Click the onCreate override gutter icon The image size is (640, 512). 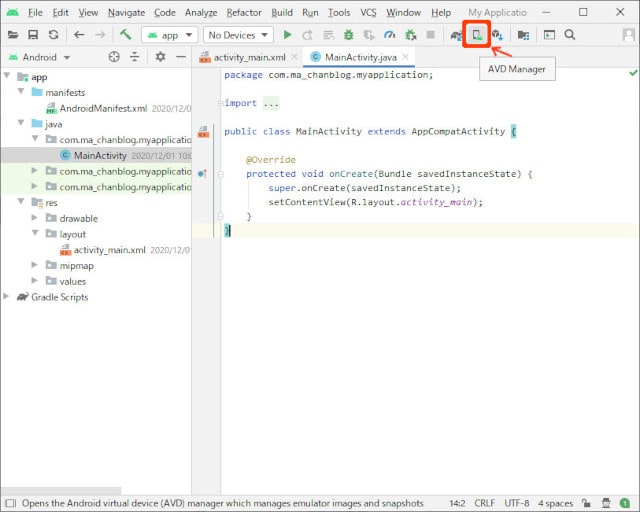(x=202, y=174)
